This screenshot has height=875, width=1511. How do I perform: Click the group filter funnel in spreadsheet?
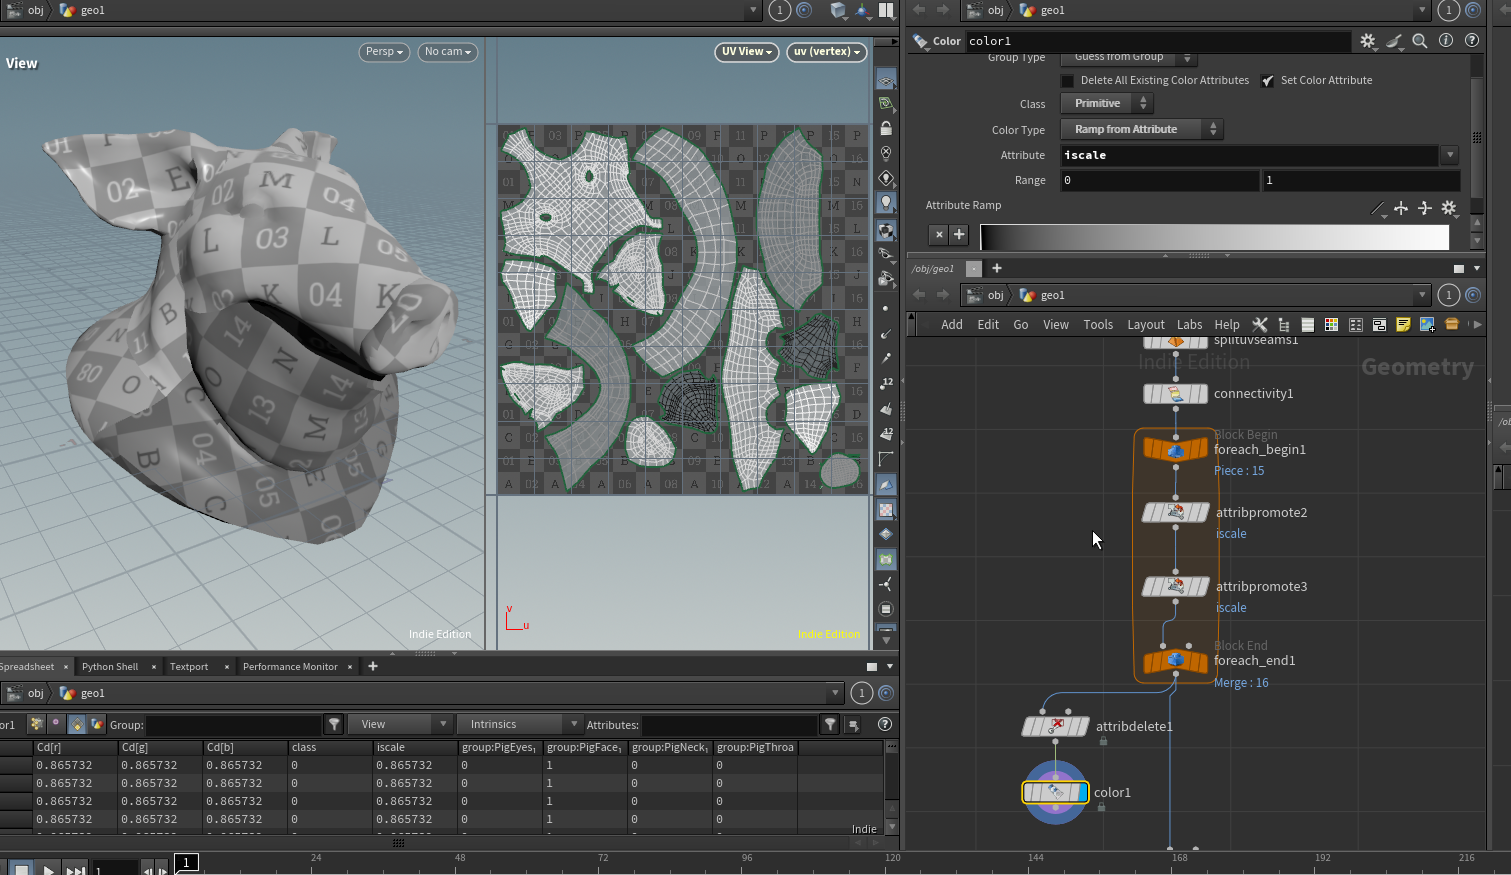(334, 724)
